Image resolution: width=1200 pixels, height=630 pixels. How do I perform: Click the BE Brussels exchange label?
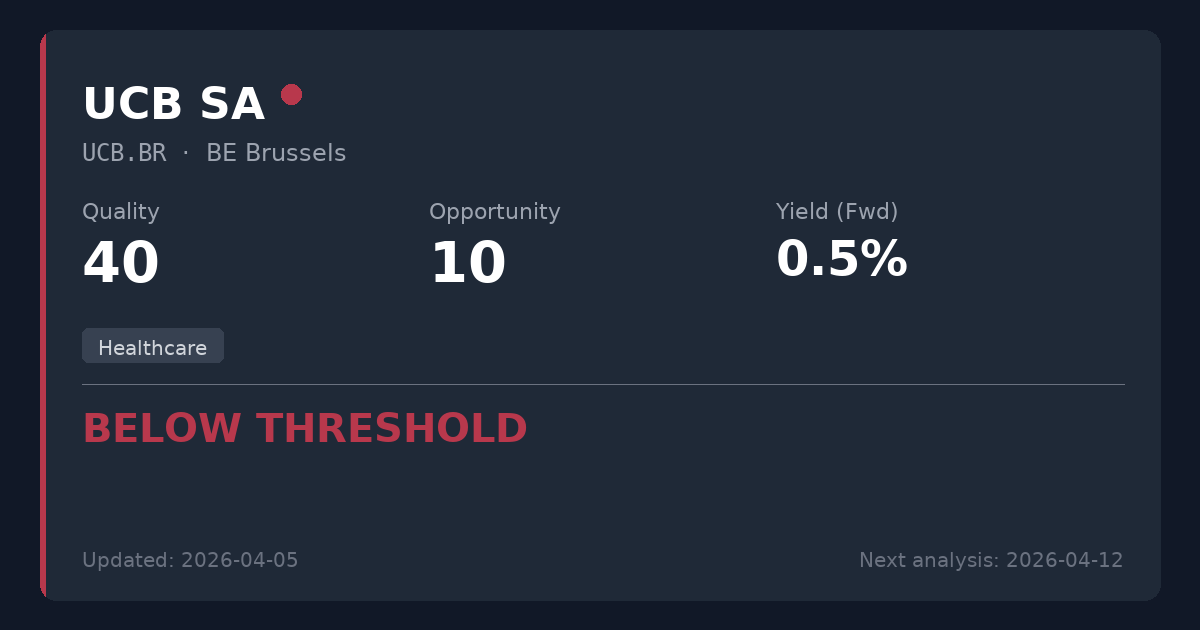276,154
